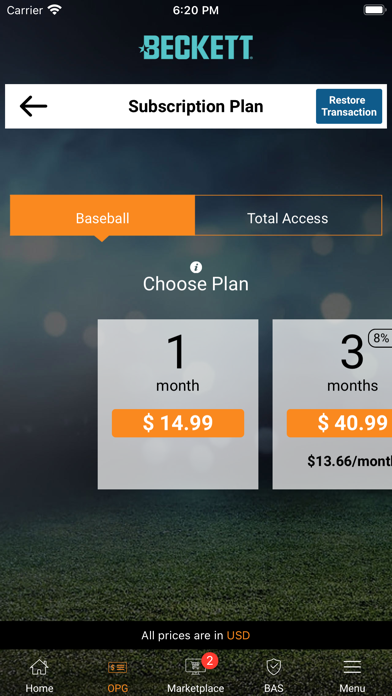This screenshot has height=696, width=392.
Task: Tap the USD currency link
Action: (238, 635)
